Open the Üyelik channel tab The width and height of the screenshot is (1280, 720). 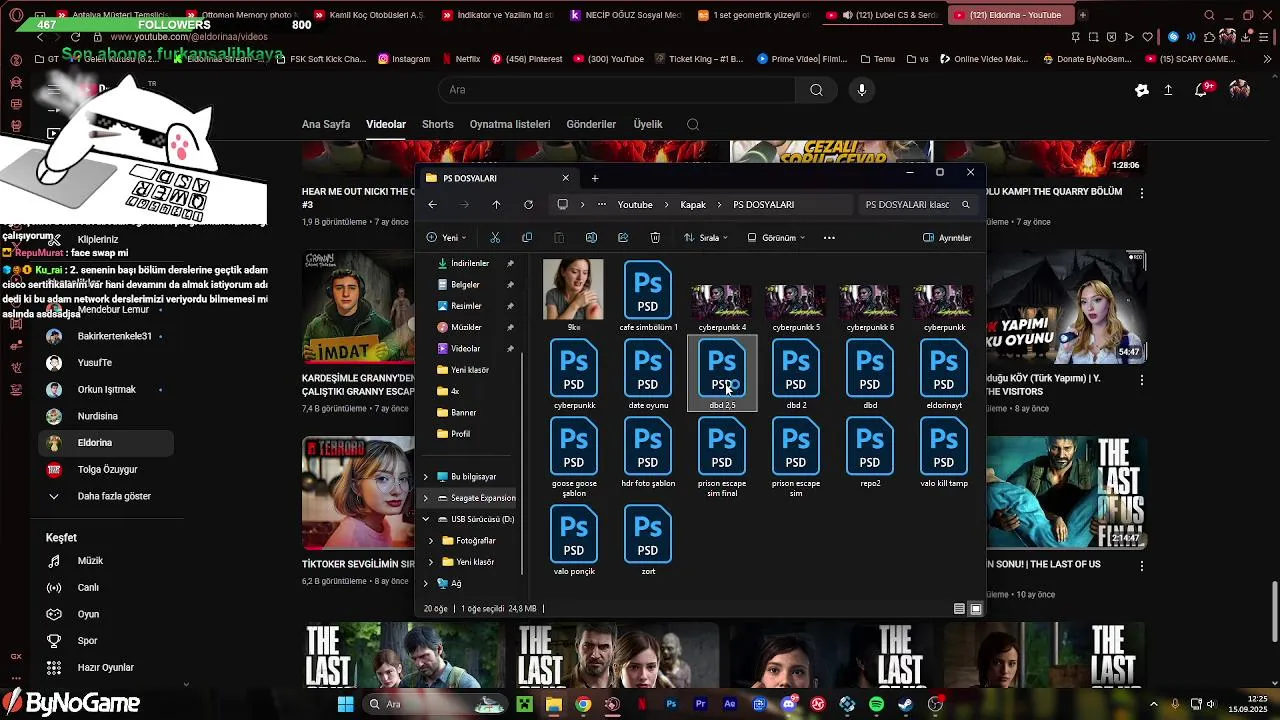point(648,125)
